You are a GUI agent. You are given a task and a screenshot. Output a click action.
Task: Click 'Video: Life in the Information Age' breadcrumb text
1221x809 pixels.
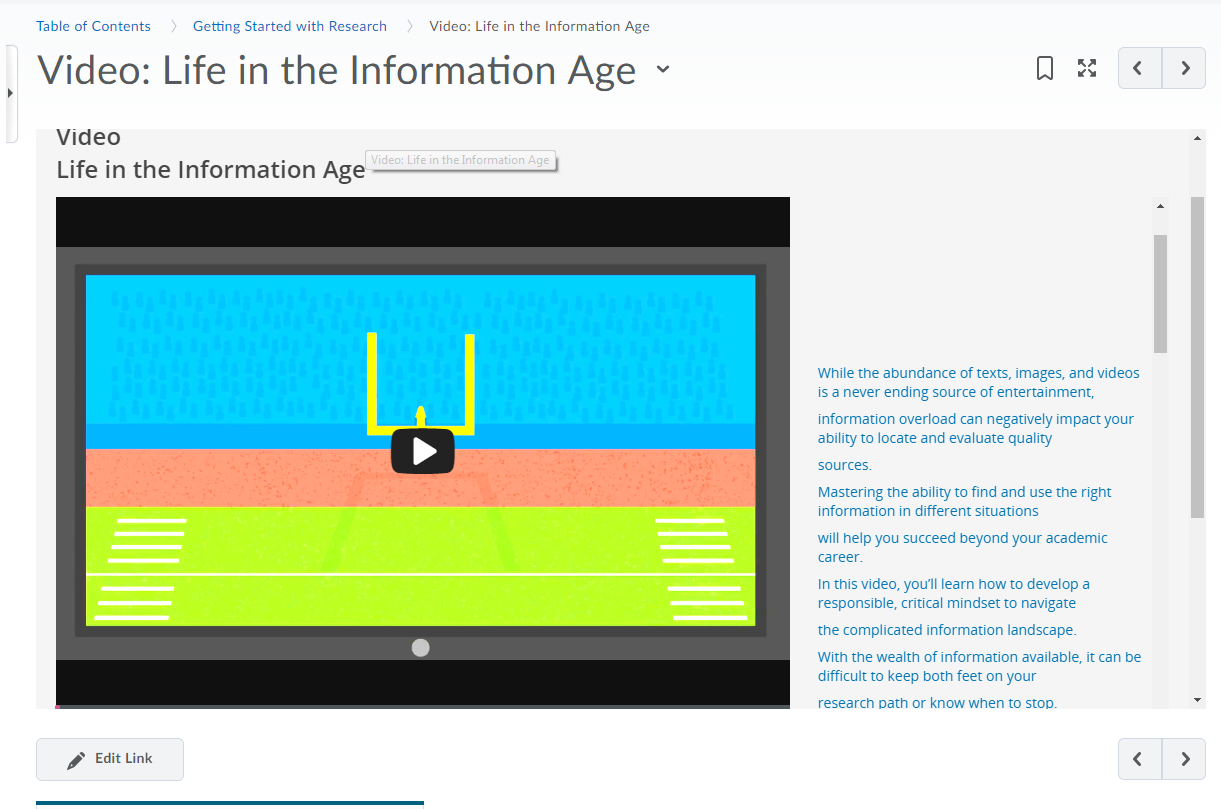pyautogui.click(x=539, y=26)
